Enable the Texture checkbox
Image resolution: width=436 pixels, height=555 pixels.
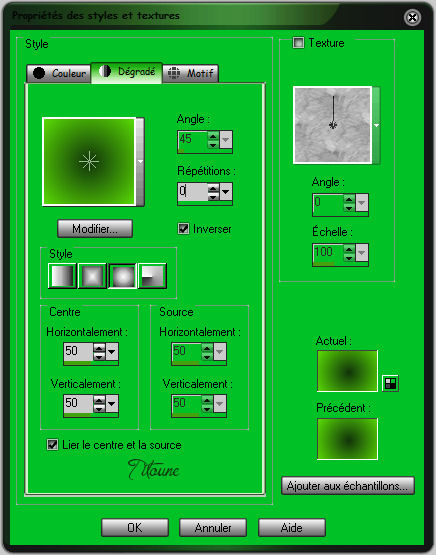(x=298, y=43)
